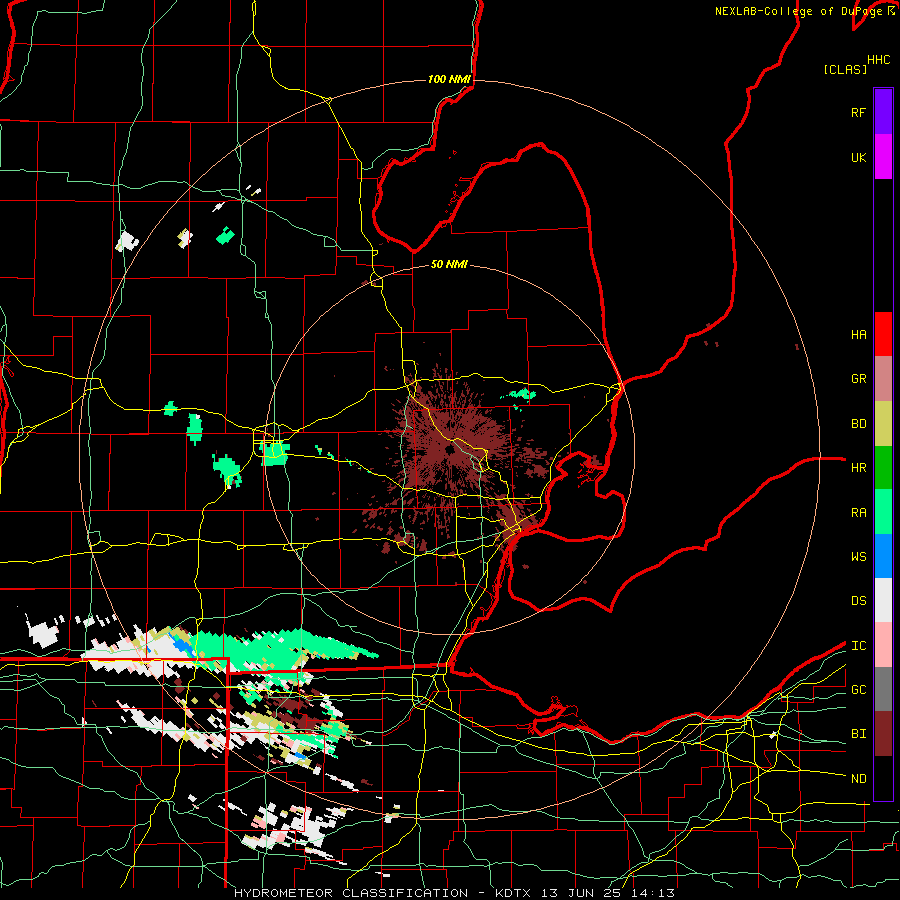Click the RF purple legend swatch
The image size is (900, 900).
point(883,112)
